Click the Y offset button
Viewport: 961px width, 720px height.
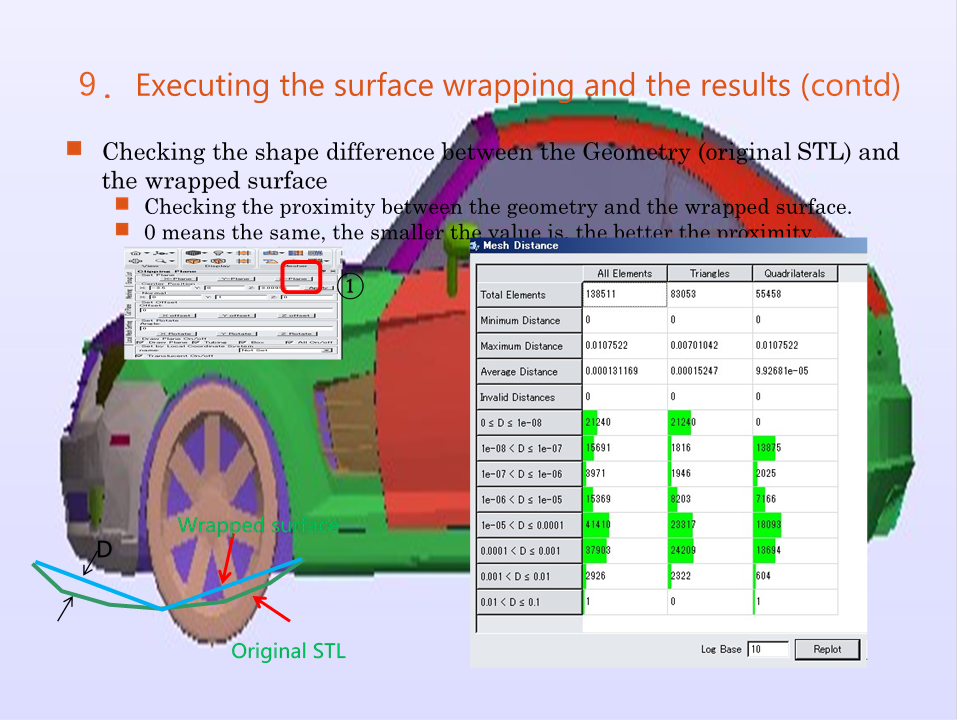237,315
